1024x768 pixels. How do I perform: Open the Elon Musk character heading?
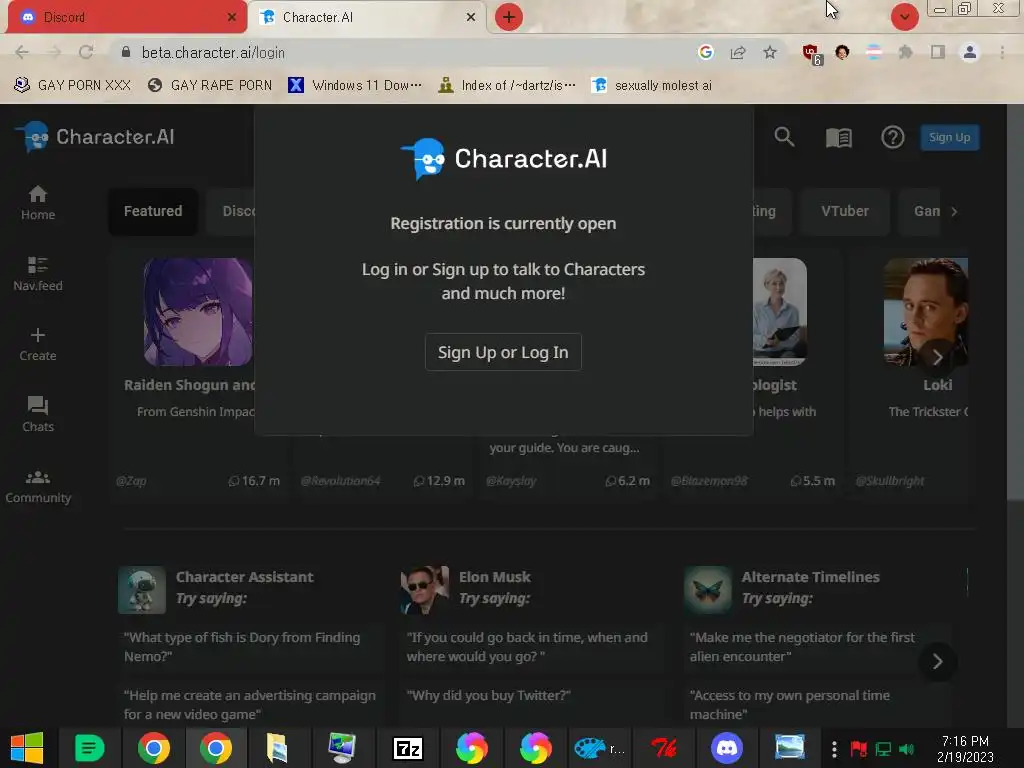494,577
